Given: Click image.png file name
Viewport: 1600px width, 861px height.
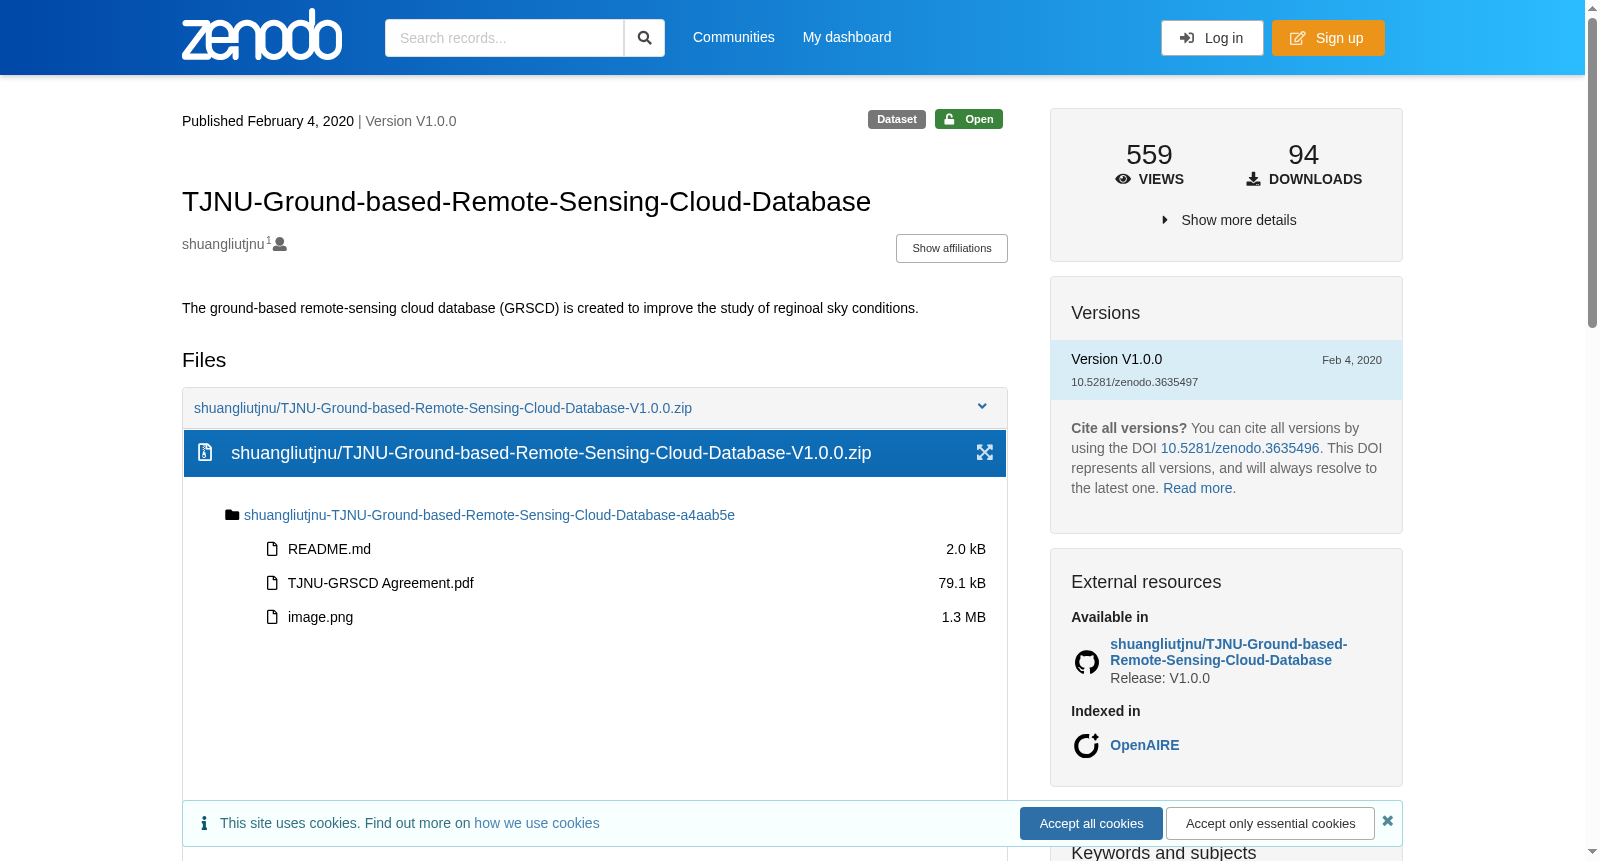Looking at the screenshot, I should pyautogui.click(x=320, y=617).
